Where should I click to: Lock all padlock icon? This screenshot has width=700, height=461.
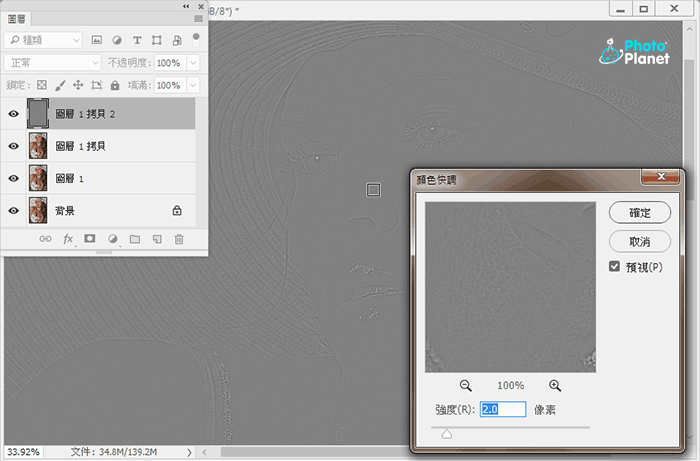[115, 85]
